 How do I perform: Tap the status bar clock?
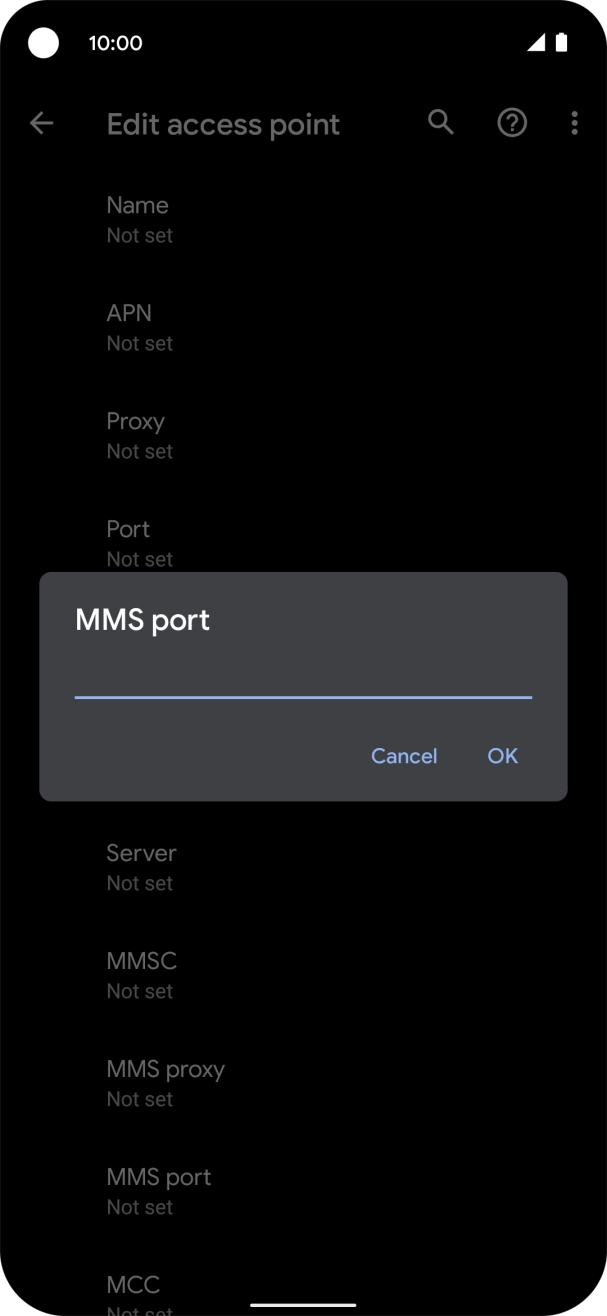115,43
